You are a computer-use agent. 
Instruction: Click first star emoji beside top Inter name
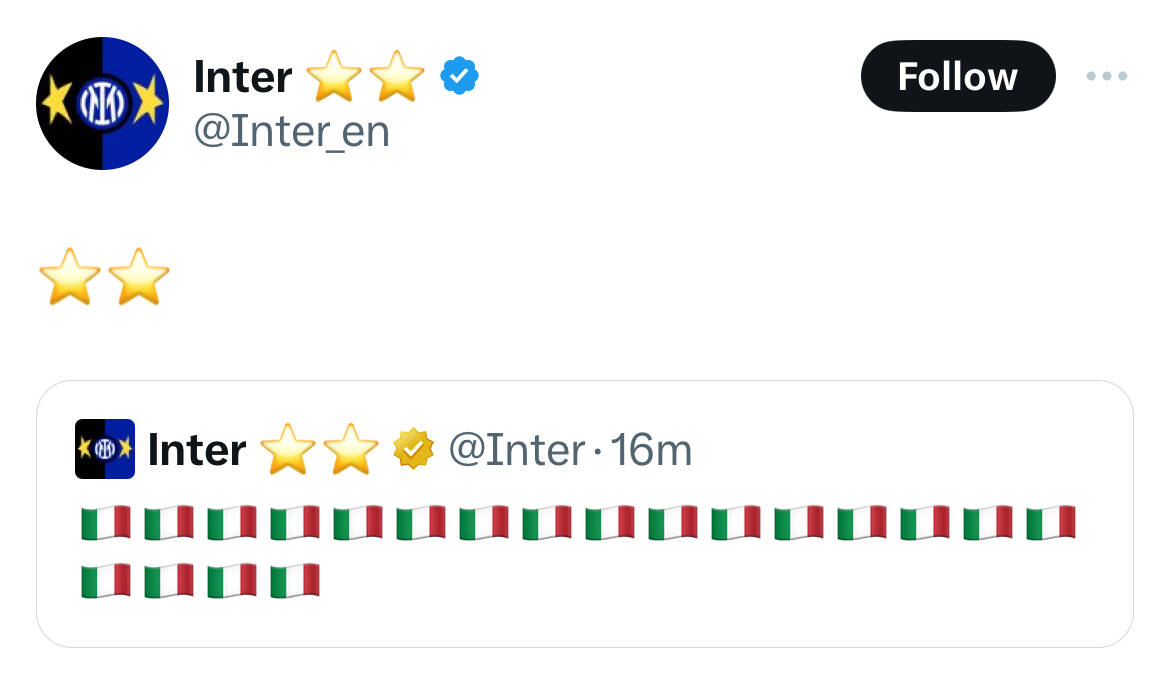[334, 76]
